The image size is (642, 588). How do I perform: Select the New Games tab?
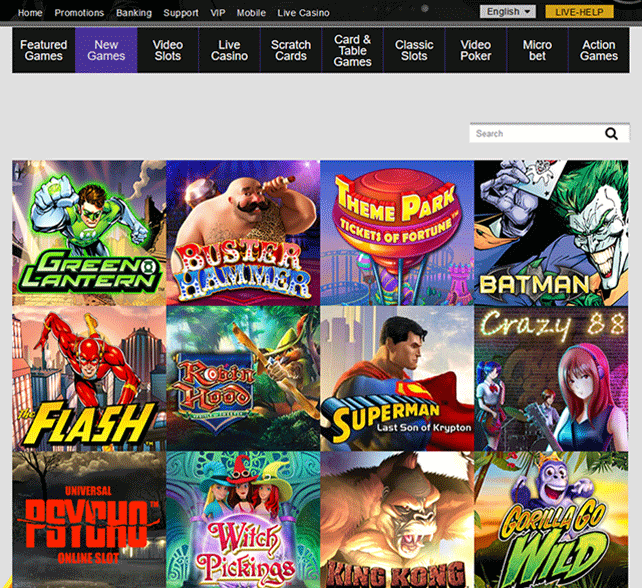[106, 50]
